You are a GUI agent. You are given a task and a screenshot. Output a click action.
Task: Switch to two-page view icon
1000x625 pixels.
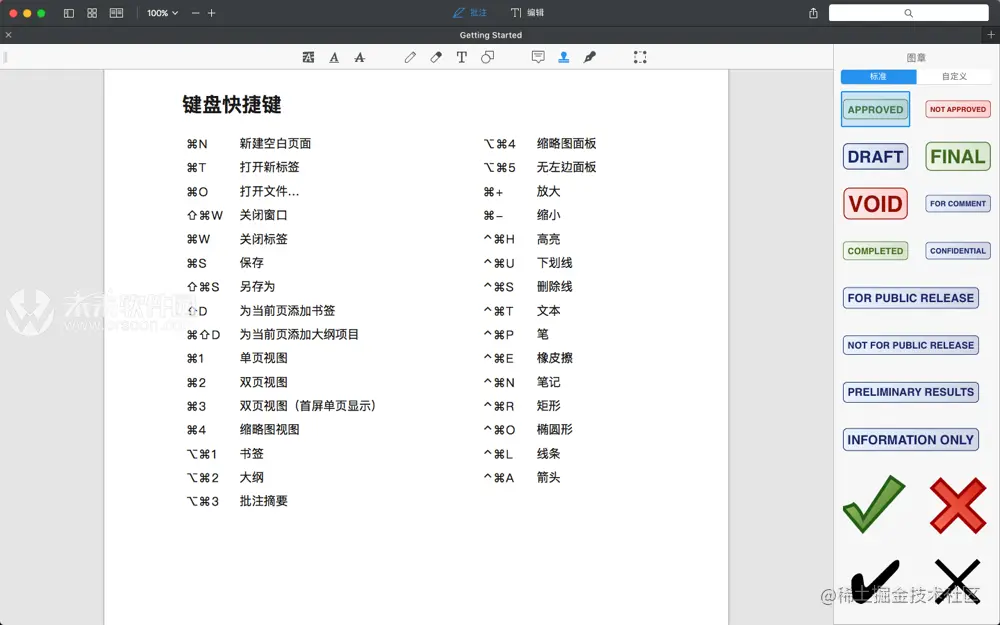(x=116, y=13)
